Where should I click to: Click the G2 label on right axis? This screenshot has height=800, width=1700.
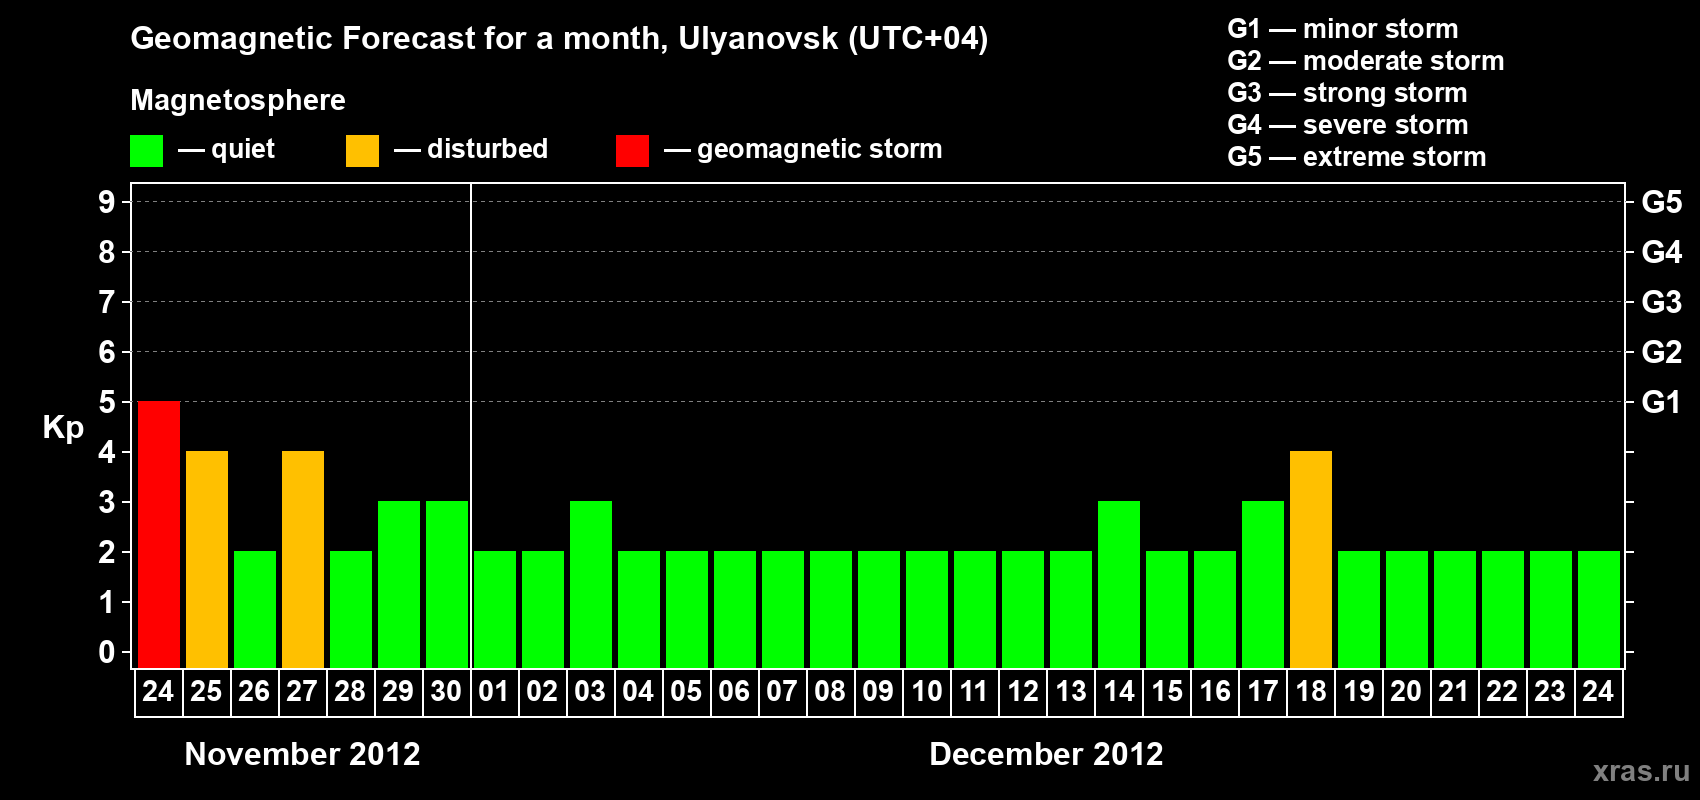1661,352
